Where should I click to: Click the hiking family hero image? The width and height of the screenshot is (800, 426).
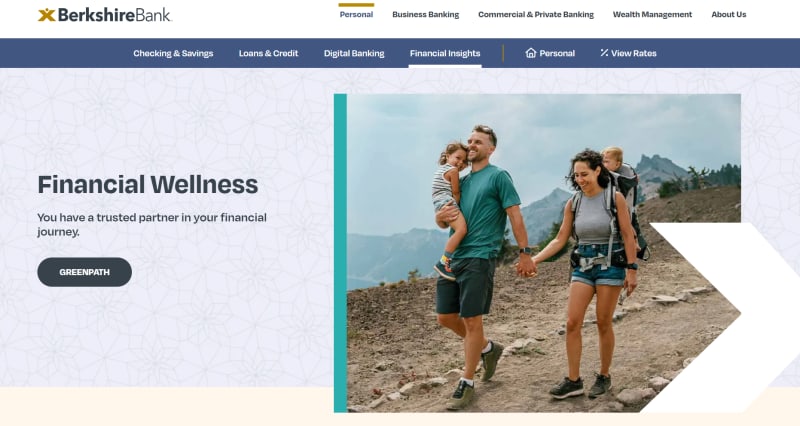tap(537, 253)
